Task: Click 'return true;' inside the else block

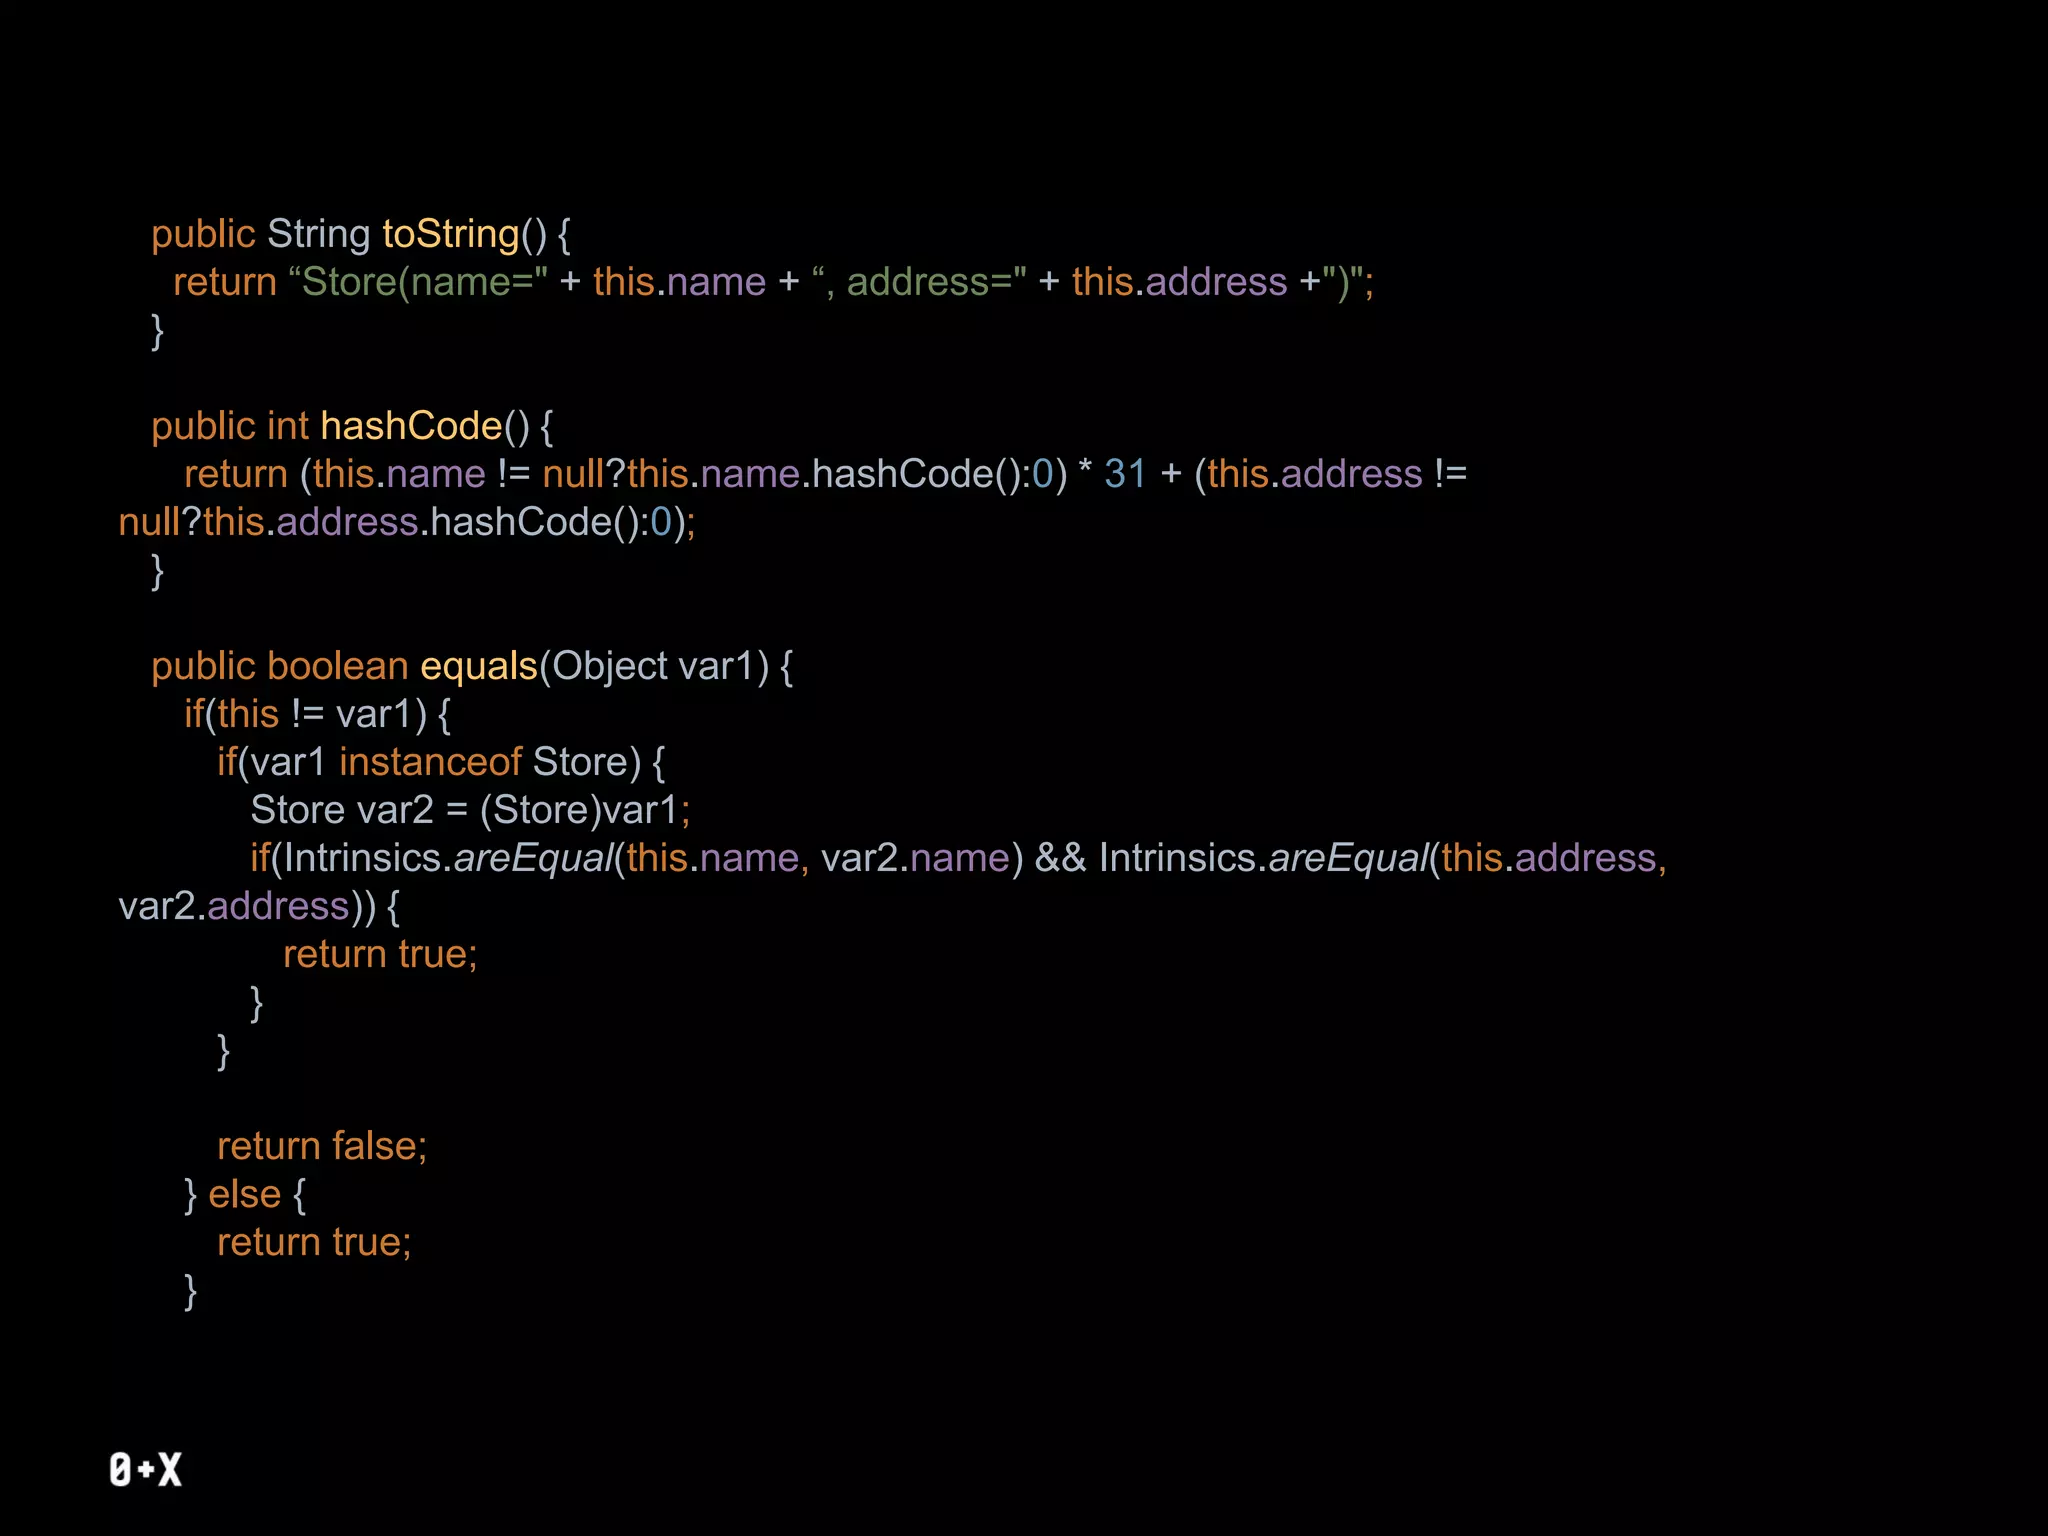Action: (314, 1243)
